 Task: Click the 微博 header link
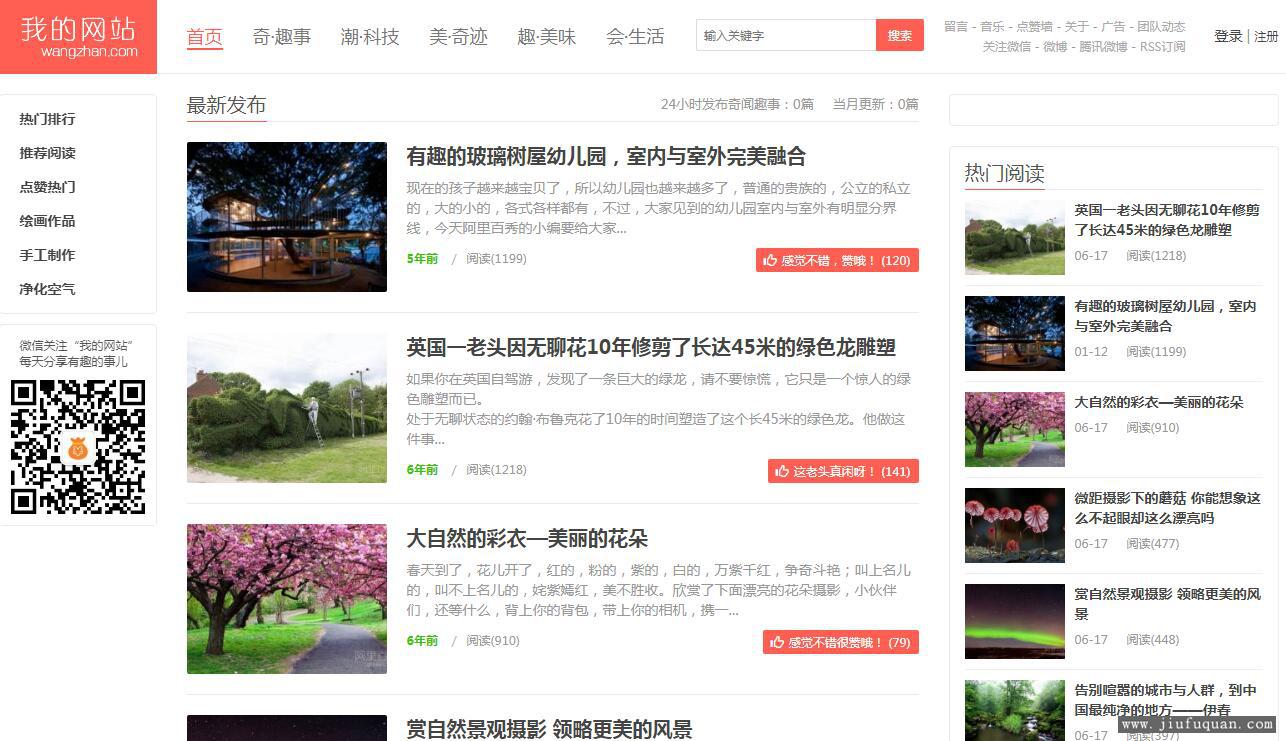1055,47
